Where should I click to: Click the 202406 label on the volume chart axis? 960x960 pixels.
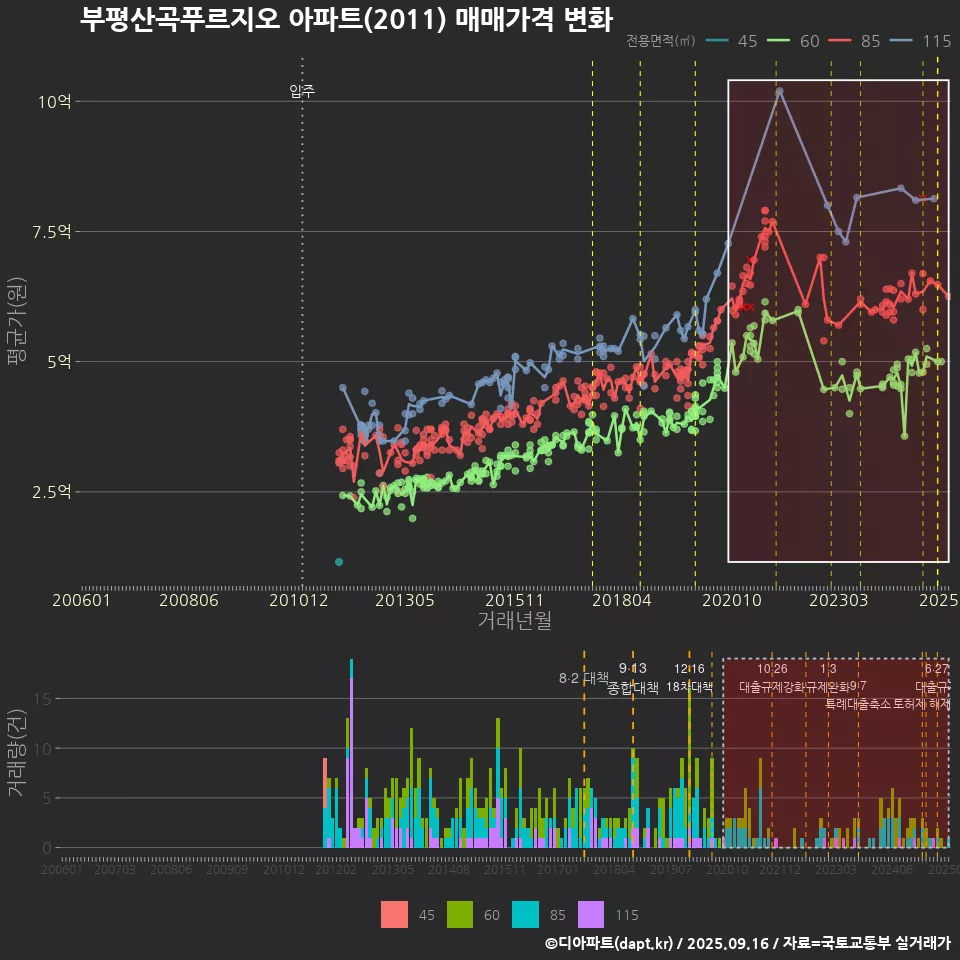click(x=892, y=869)
